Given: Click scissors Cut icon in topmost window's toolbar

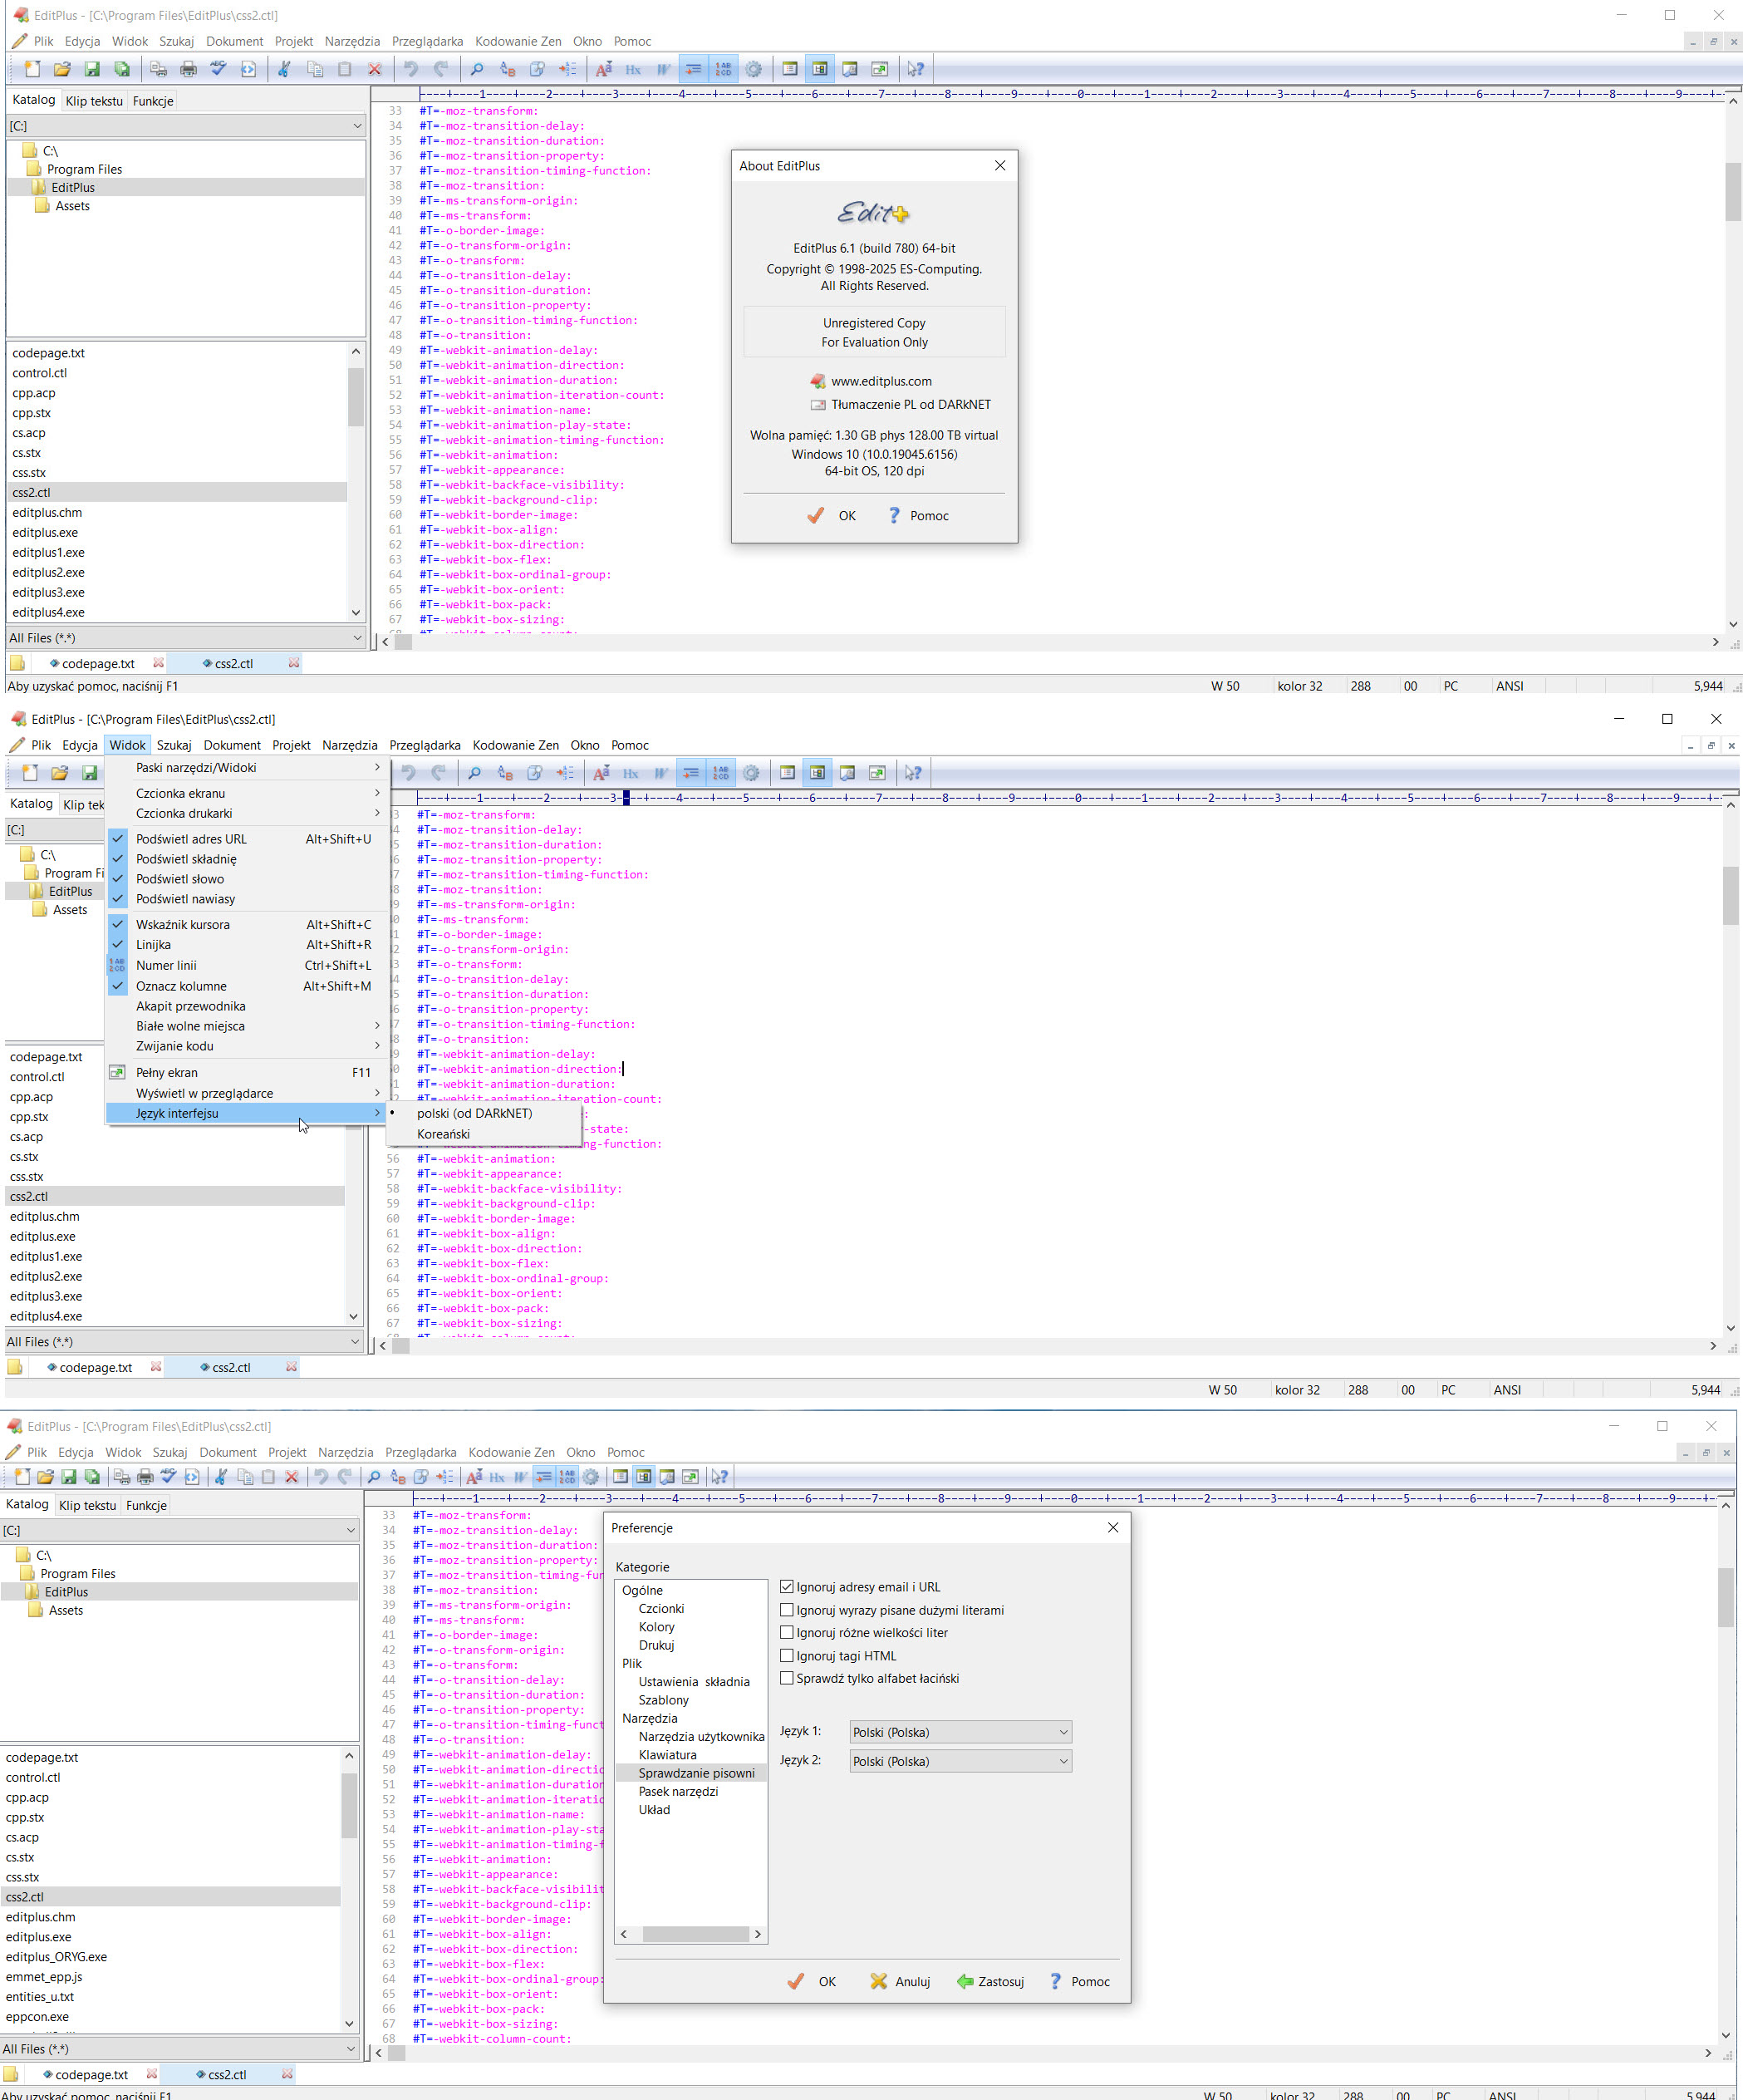Looking at the screenshot, I should [284, 69].
